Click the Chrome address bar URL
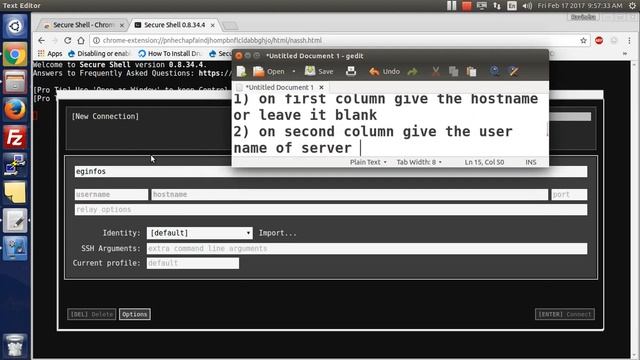The width and height of the screenshot is (640, 360). pyautogui.click(x=212, y=40)
